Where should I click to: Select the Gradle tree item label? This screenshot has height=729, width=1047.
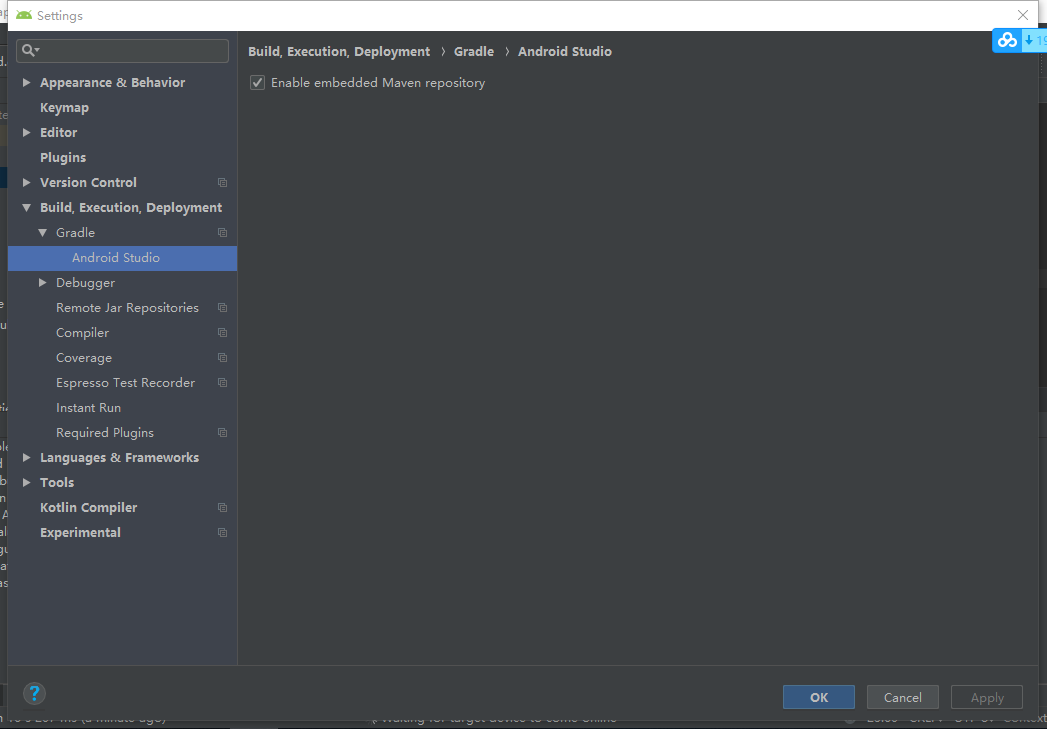pyautogui.click(x=75, y=232)
